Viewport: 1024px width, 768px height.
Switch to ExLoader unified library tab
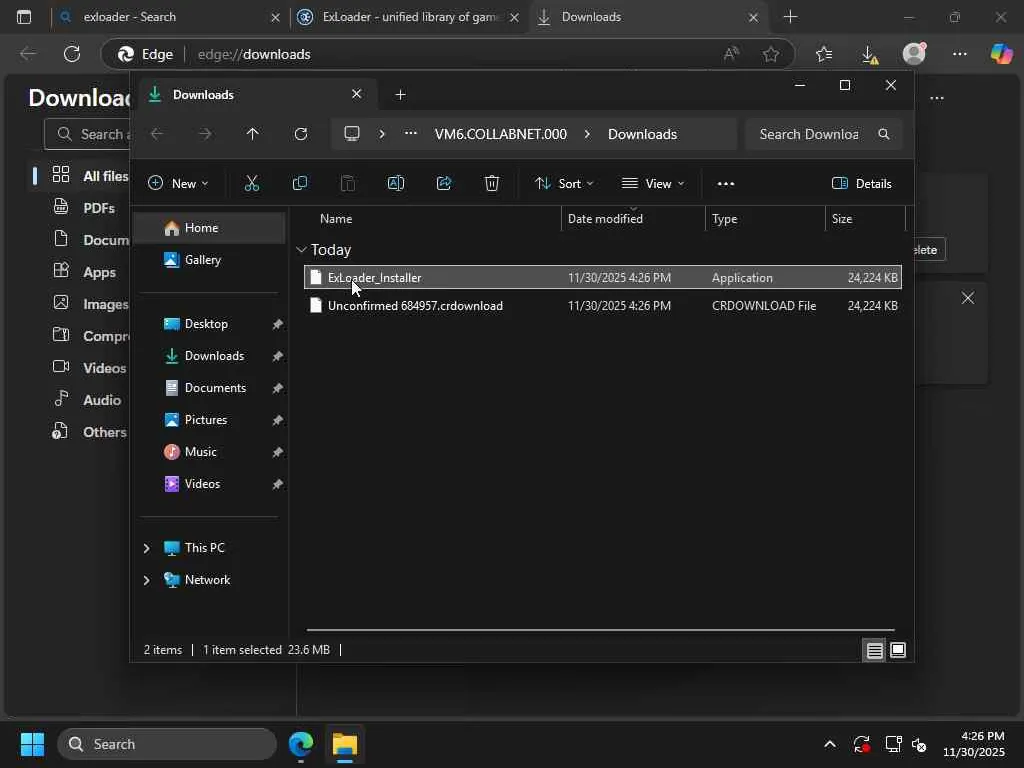[410, 17]
